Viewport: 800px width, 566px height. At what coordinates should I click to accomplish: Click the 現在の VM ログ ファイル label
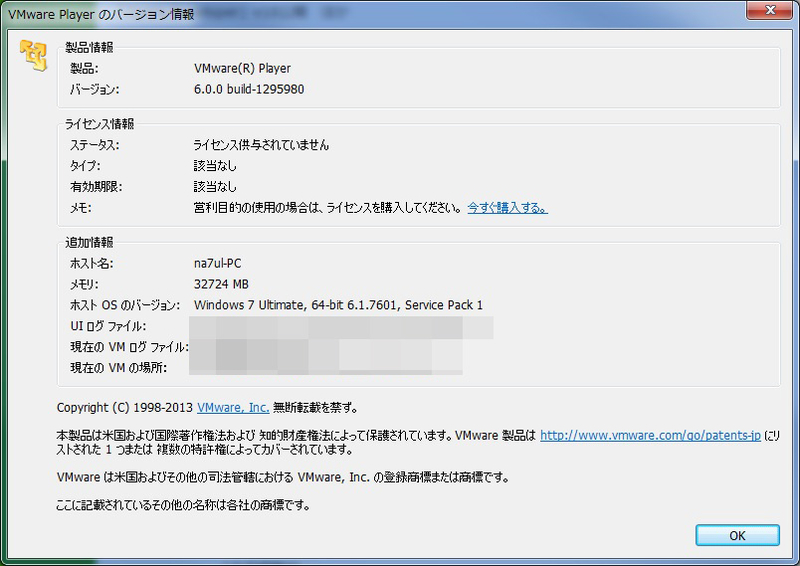(x=129, y=347)
